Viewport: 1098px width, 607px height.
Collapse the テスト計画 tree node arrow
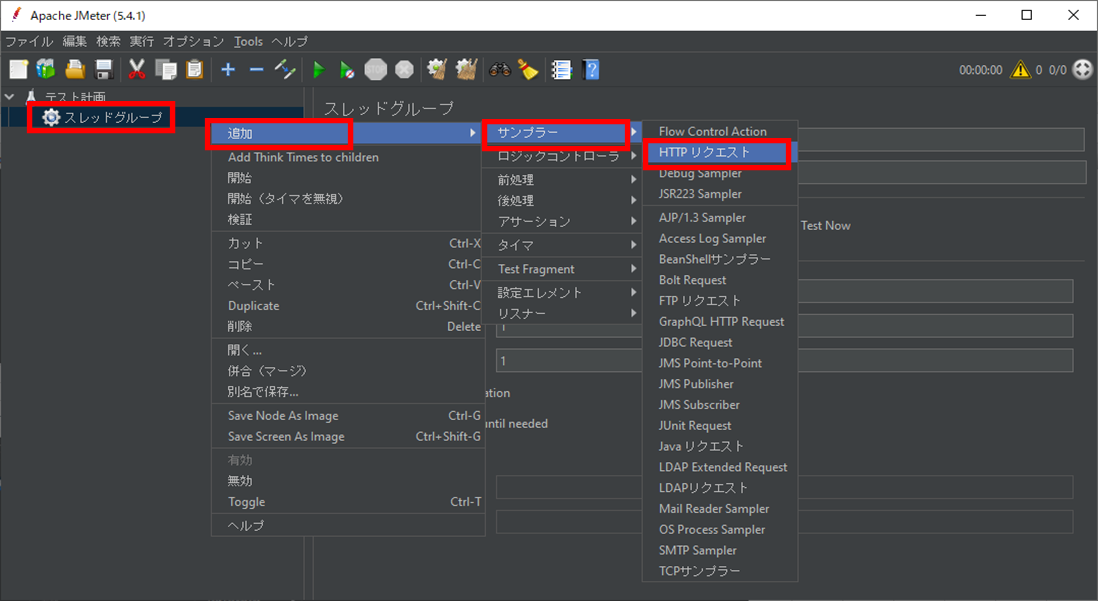click(10, 97)
